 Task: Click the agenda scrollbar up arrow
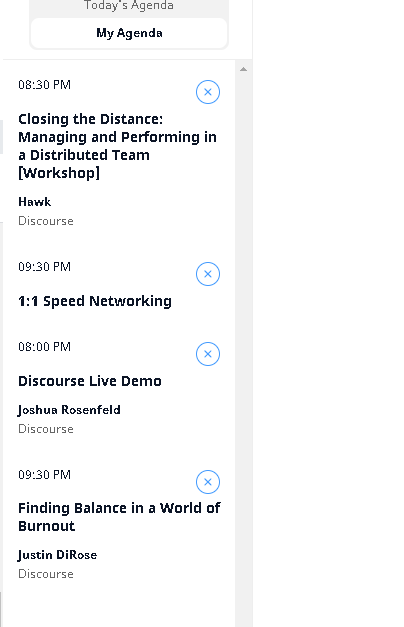[x=243, y=69]
